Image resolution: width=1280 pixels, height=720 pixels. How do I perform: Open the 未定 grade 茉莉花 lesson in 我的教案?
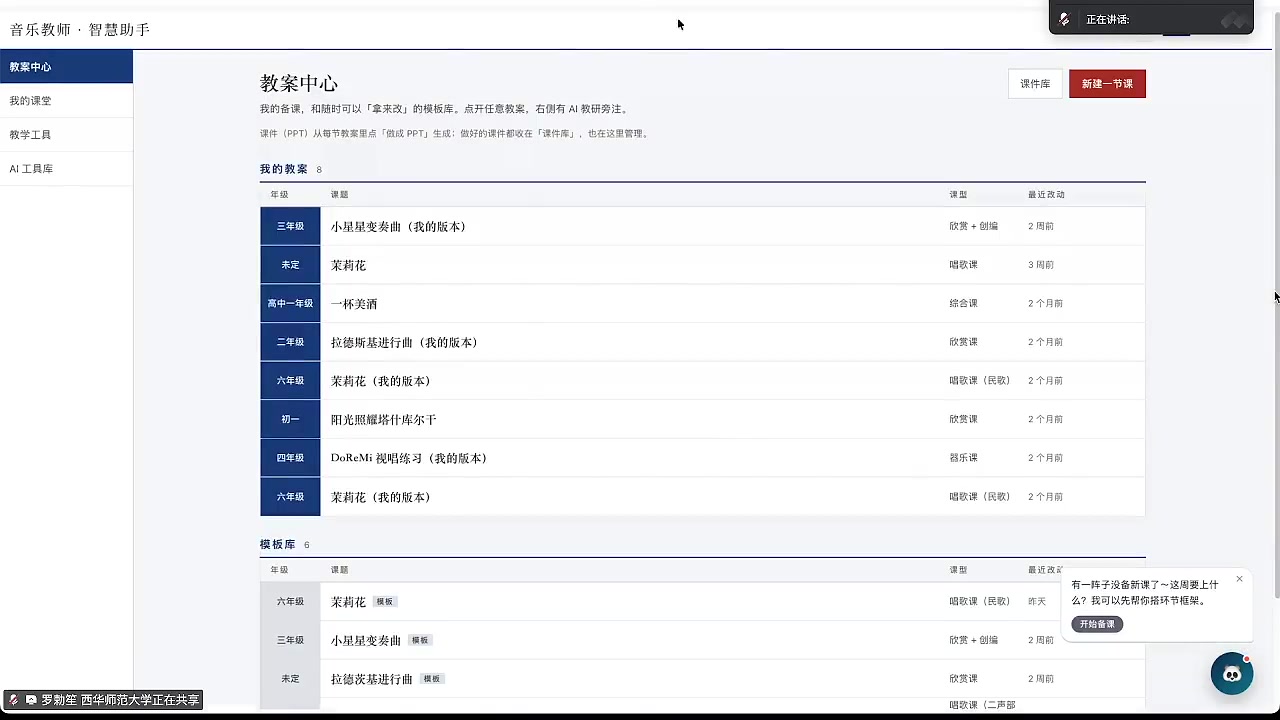(349, 265)
